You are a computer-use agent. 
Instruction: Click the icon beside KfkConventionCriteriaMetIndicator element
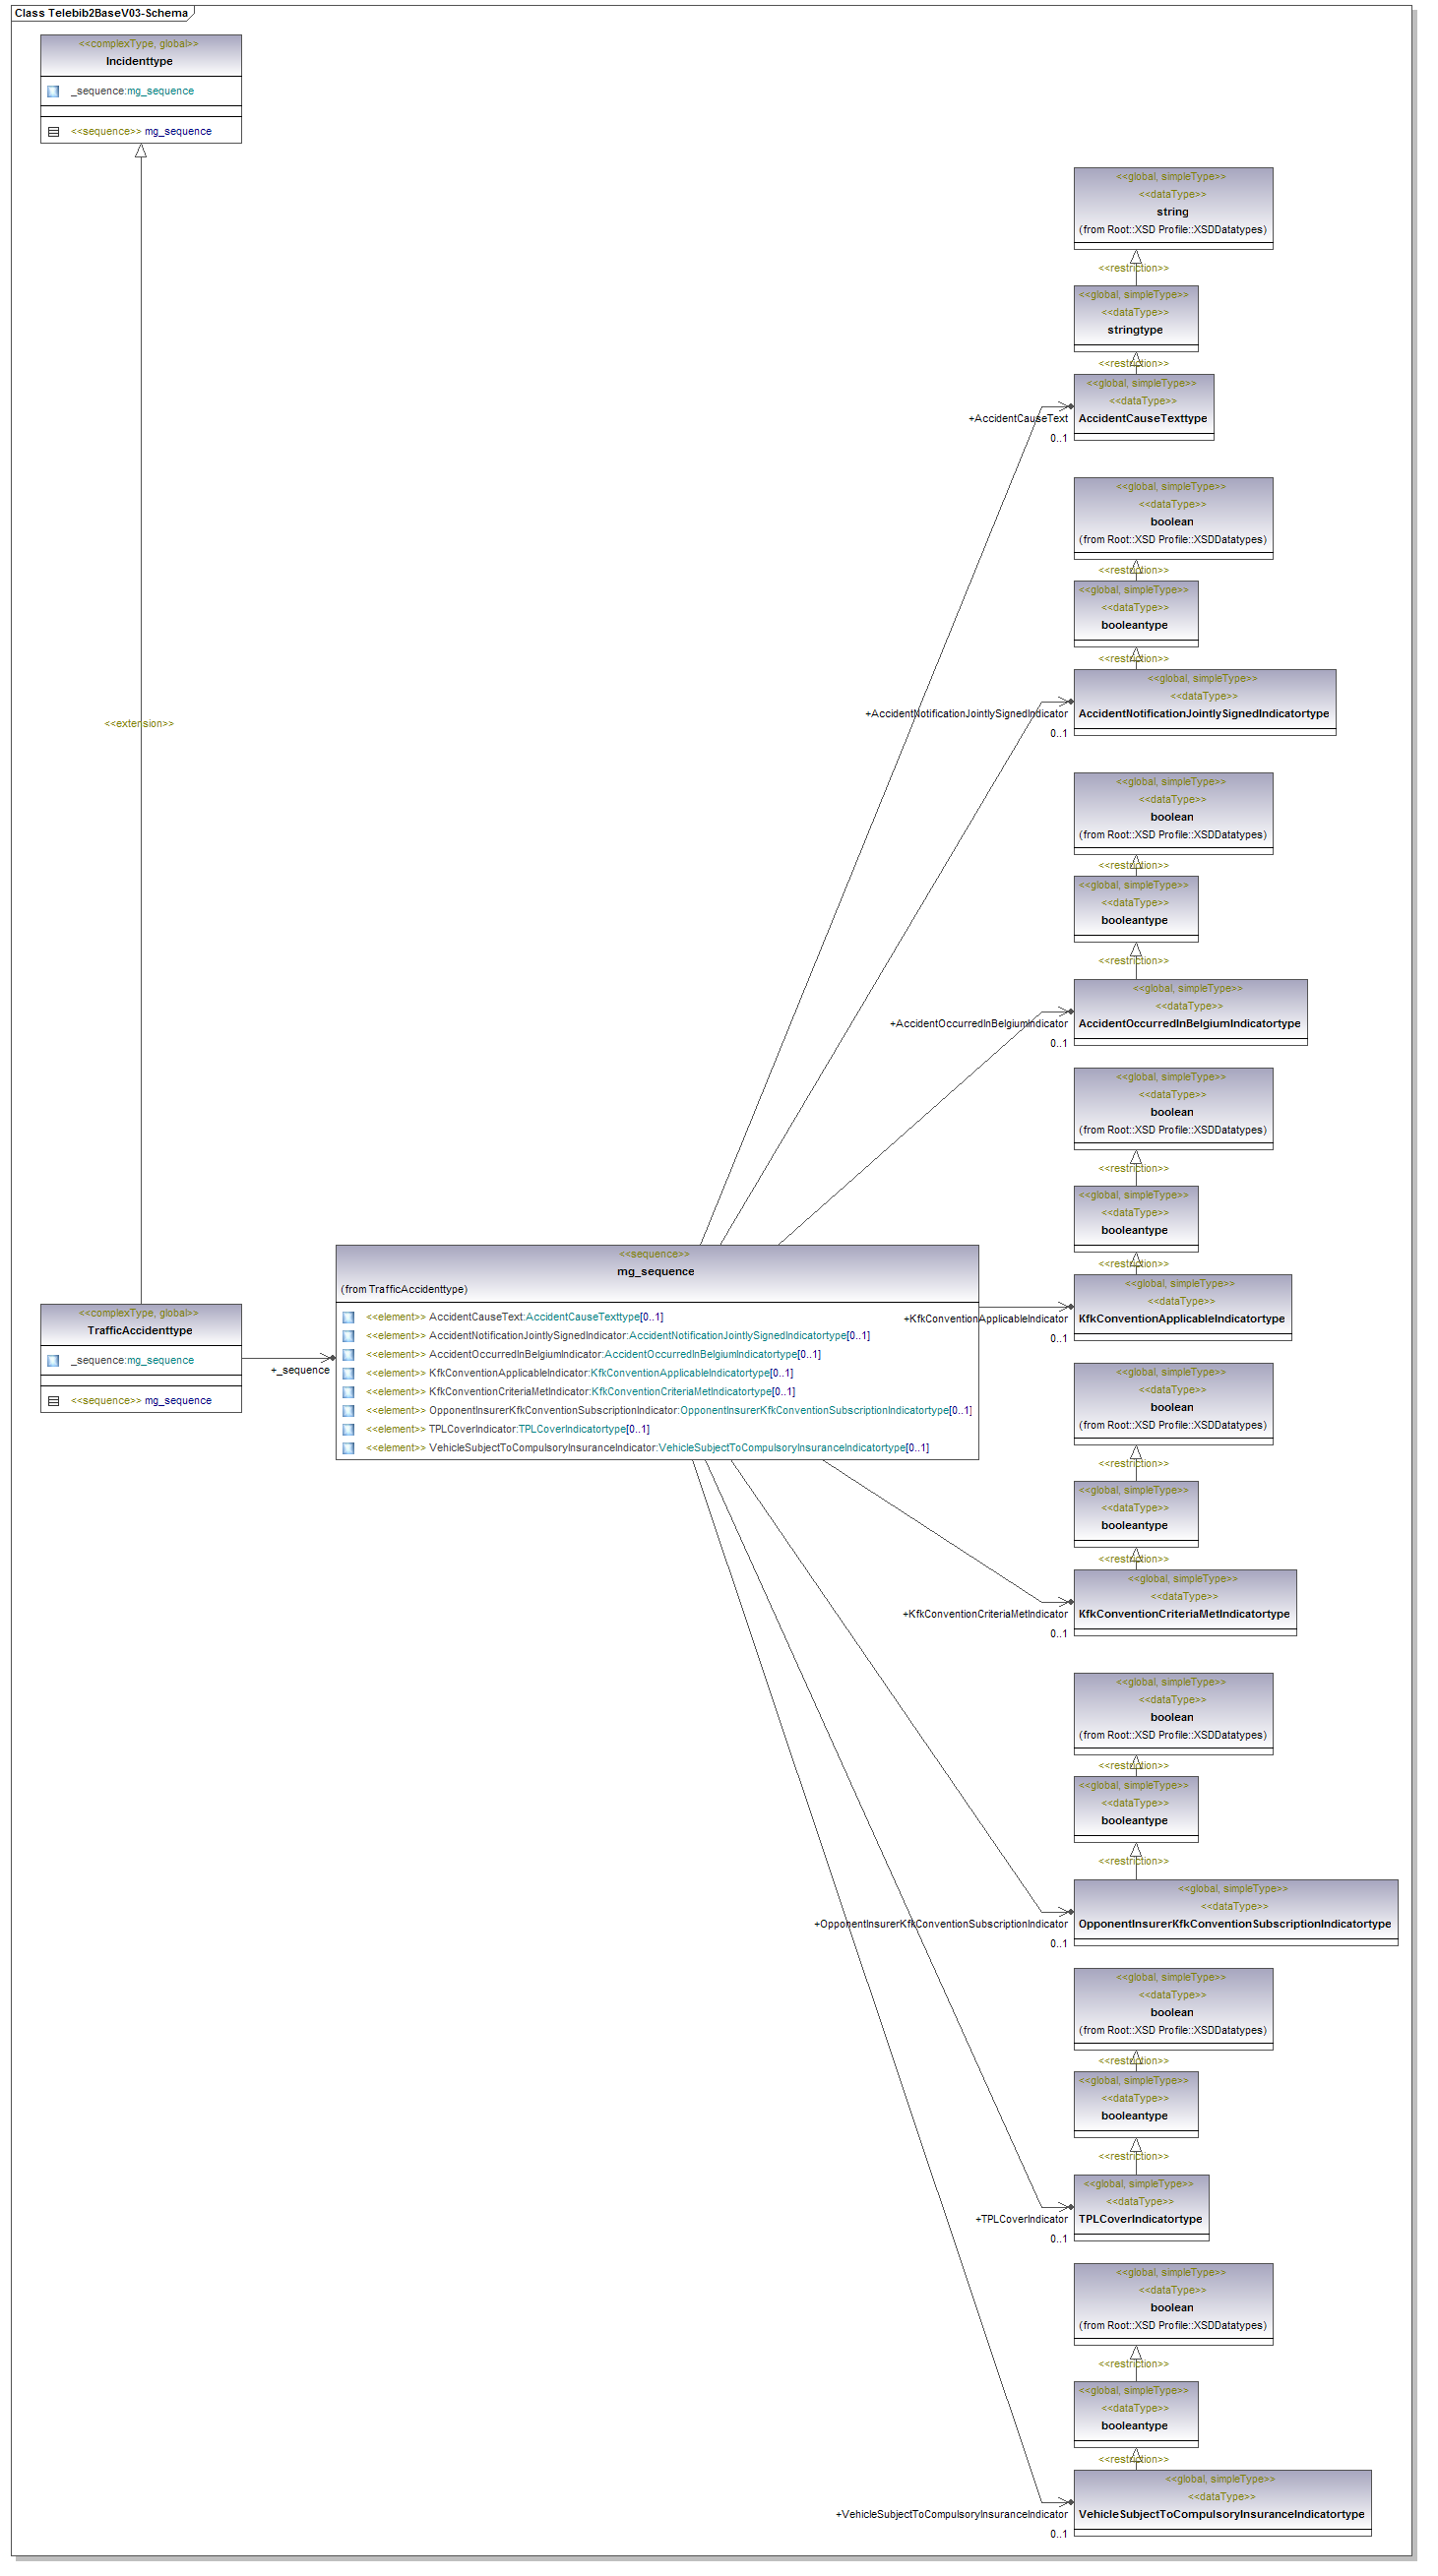point(348,1392)
